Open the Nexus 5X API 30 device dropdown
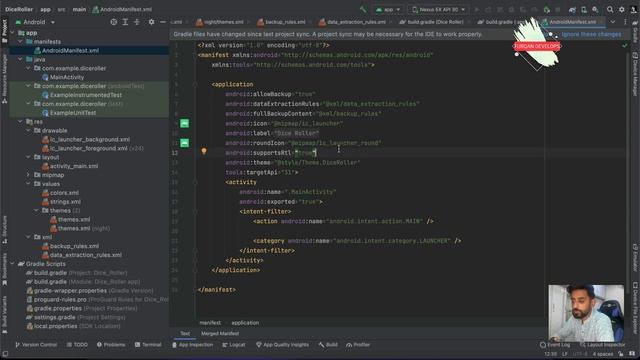 (x=438, y=9)
